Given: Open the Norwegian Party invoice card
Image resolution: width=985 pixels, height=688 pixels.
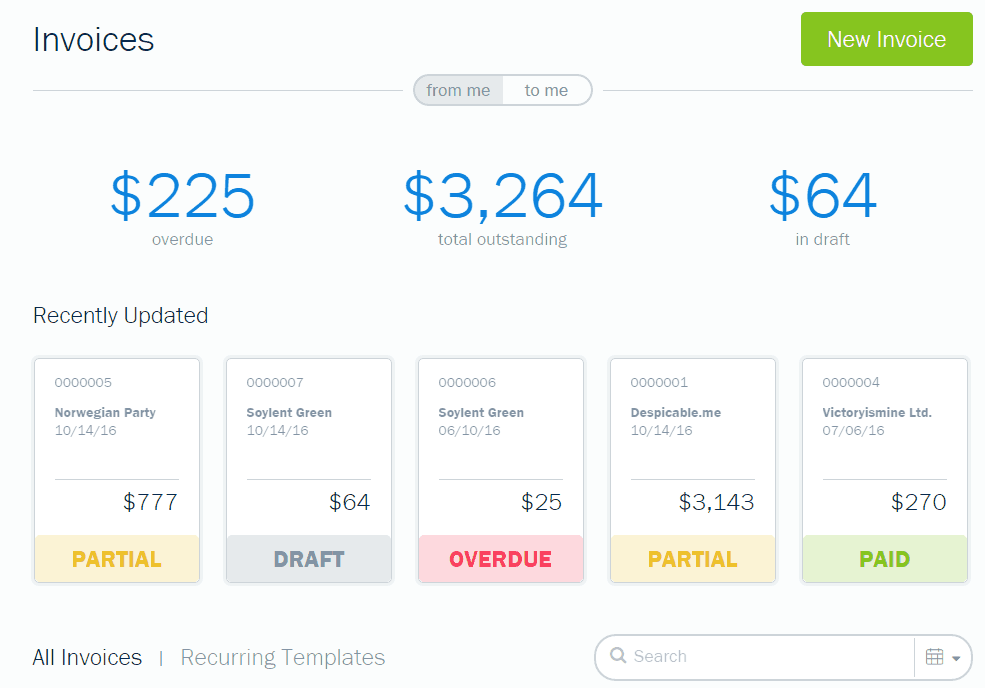Looking at the screenshot, I should [x=117, y=450].
